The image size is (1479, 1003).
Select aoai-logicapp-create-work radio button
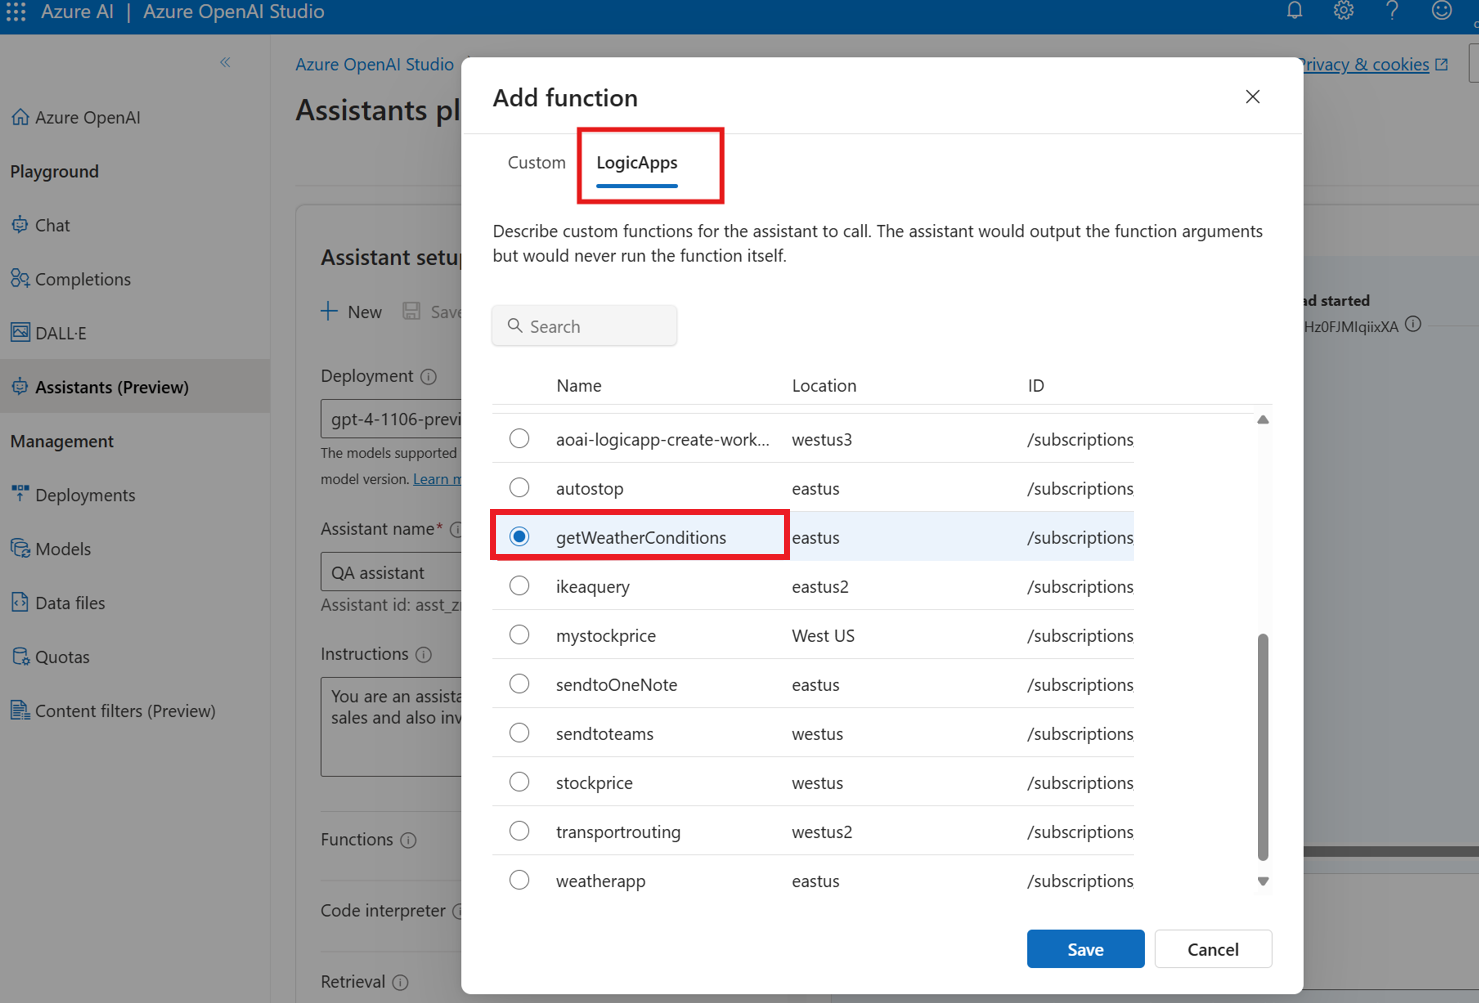coord(519,439)
